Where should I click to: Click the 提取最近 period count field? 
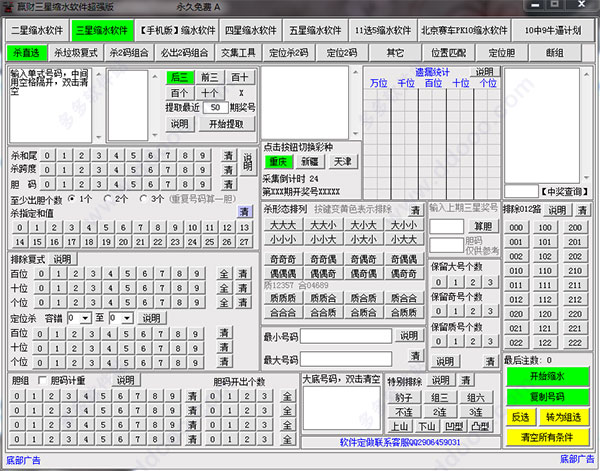point(215,108)
